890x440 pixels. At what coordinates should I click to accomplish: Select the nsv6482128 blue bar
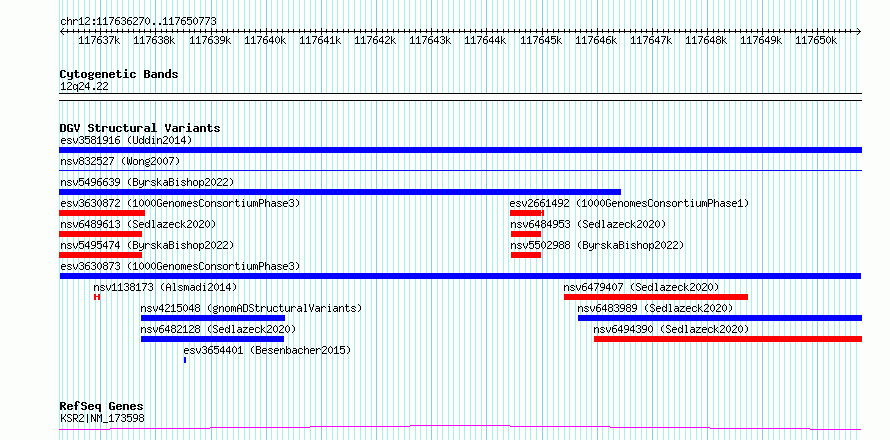click(x=212, y=339)
